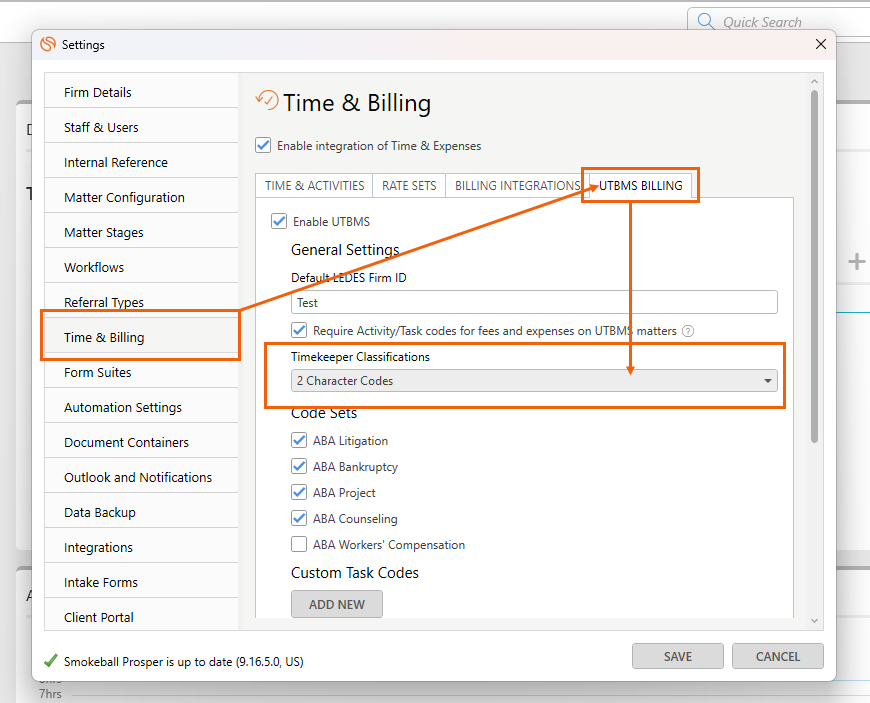
Task: Open the Timekeeper Classifications dropdown
Action: (535, 381)
